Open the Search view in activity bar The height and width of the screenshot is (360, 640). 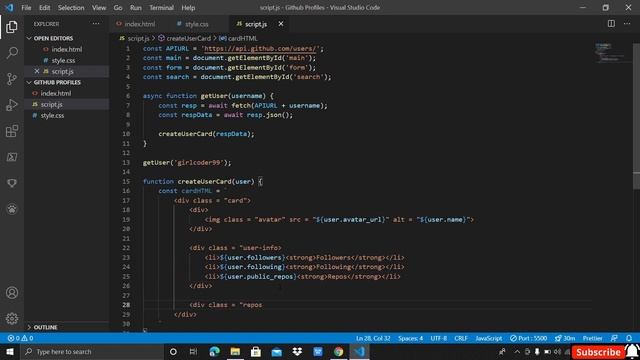click(12, 53)
